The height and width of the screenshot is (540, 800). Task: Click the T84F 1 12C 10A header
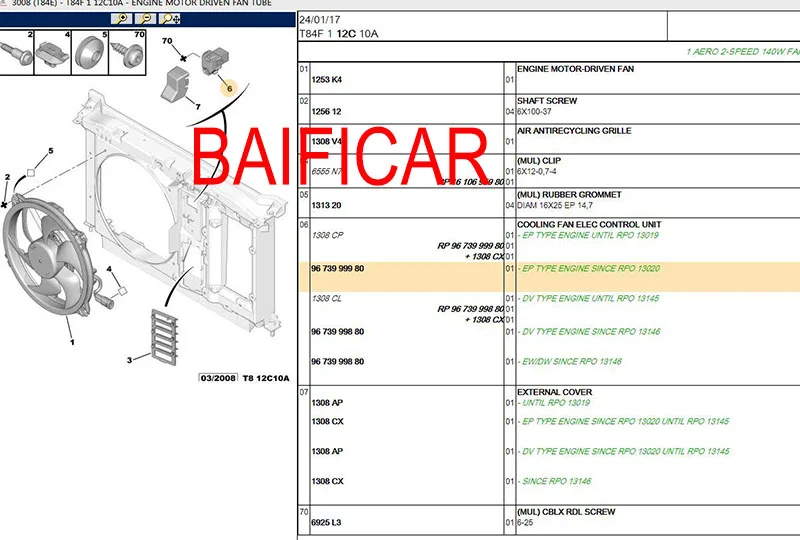point(339,34)
